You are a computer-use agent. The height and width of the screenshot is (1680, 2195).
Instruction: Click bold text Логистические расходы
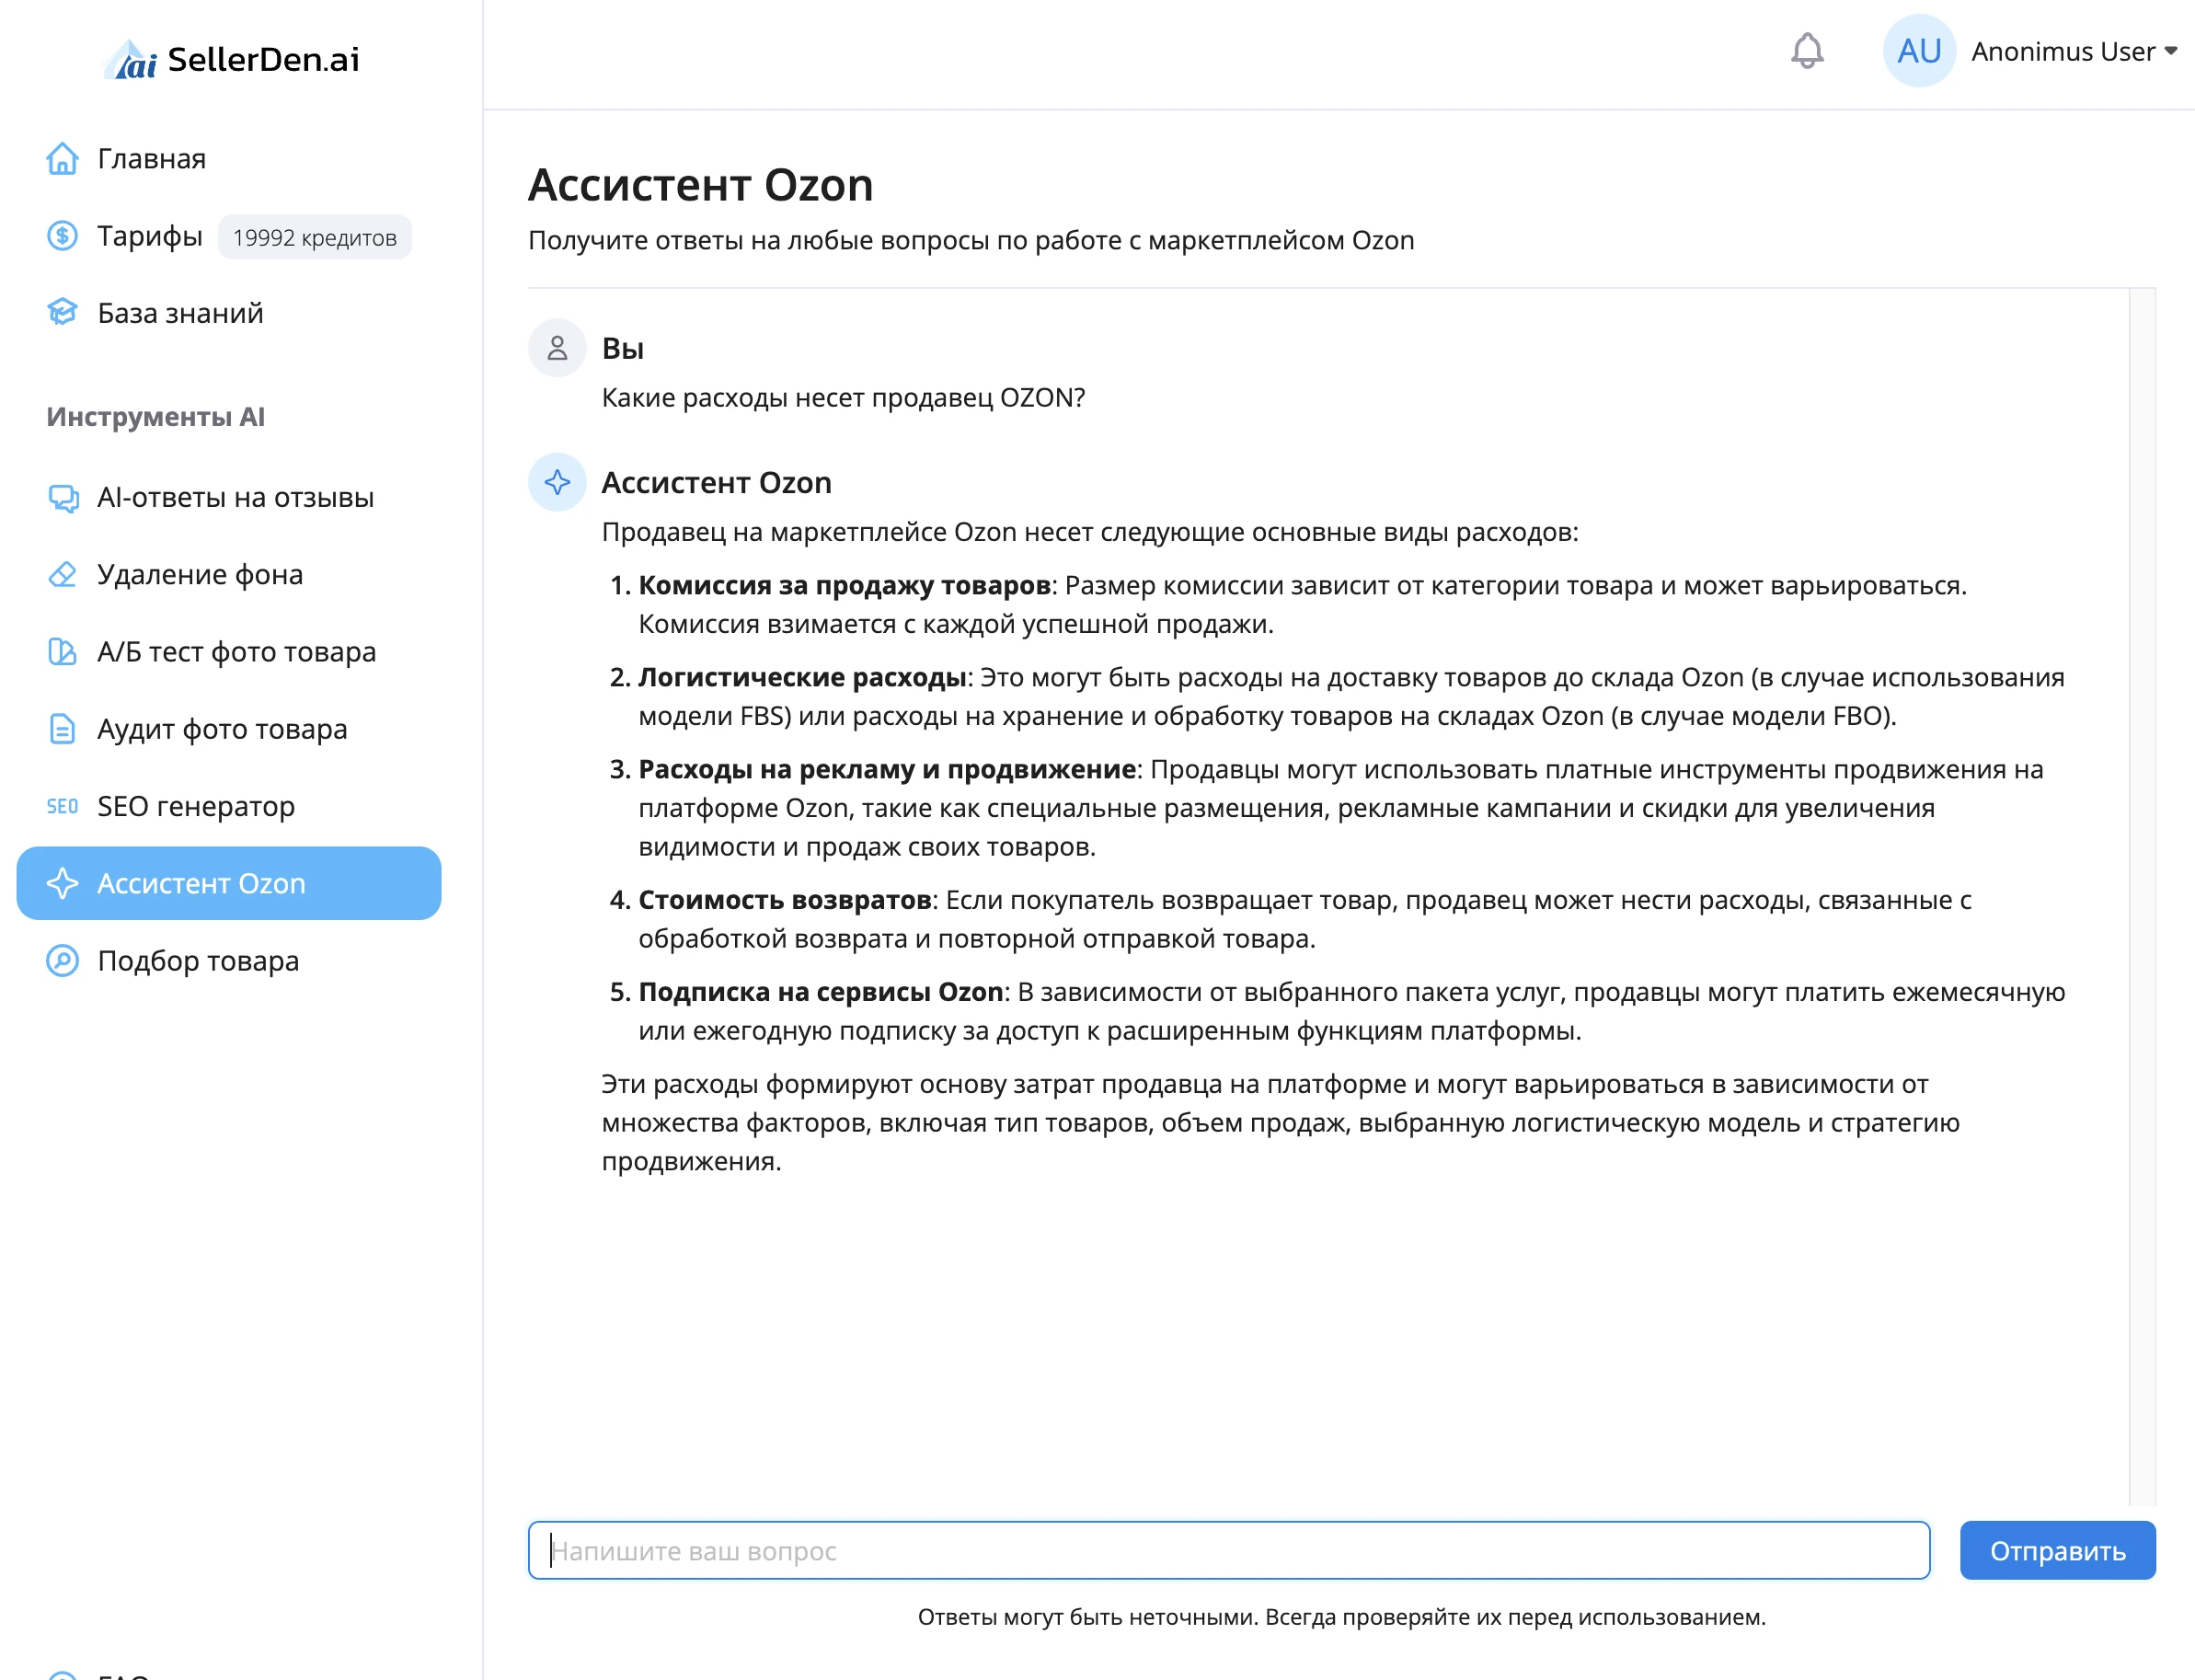coord(803,678)
